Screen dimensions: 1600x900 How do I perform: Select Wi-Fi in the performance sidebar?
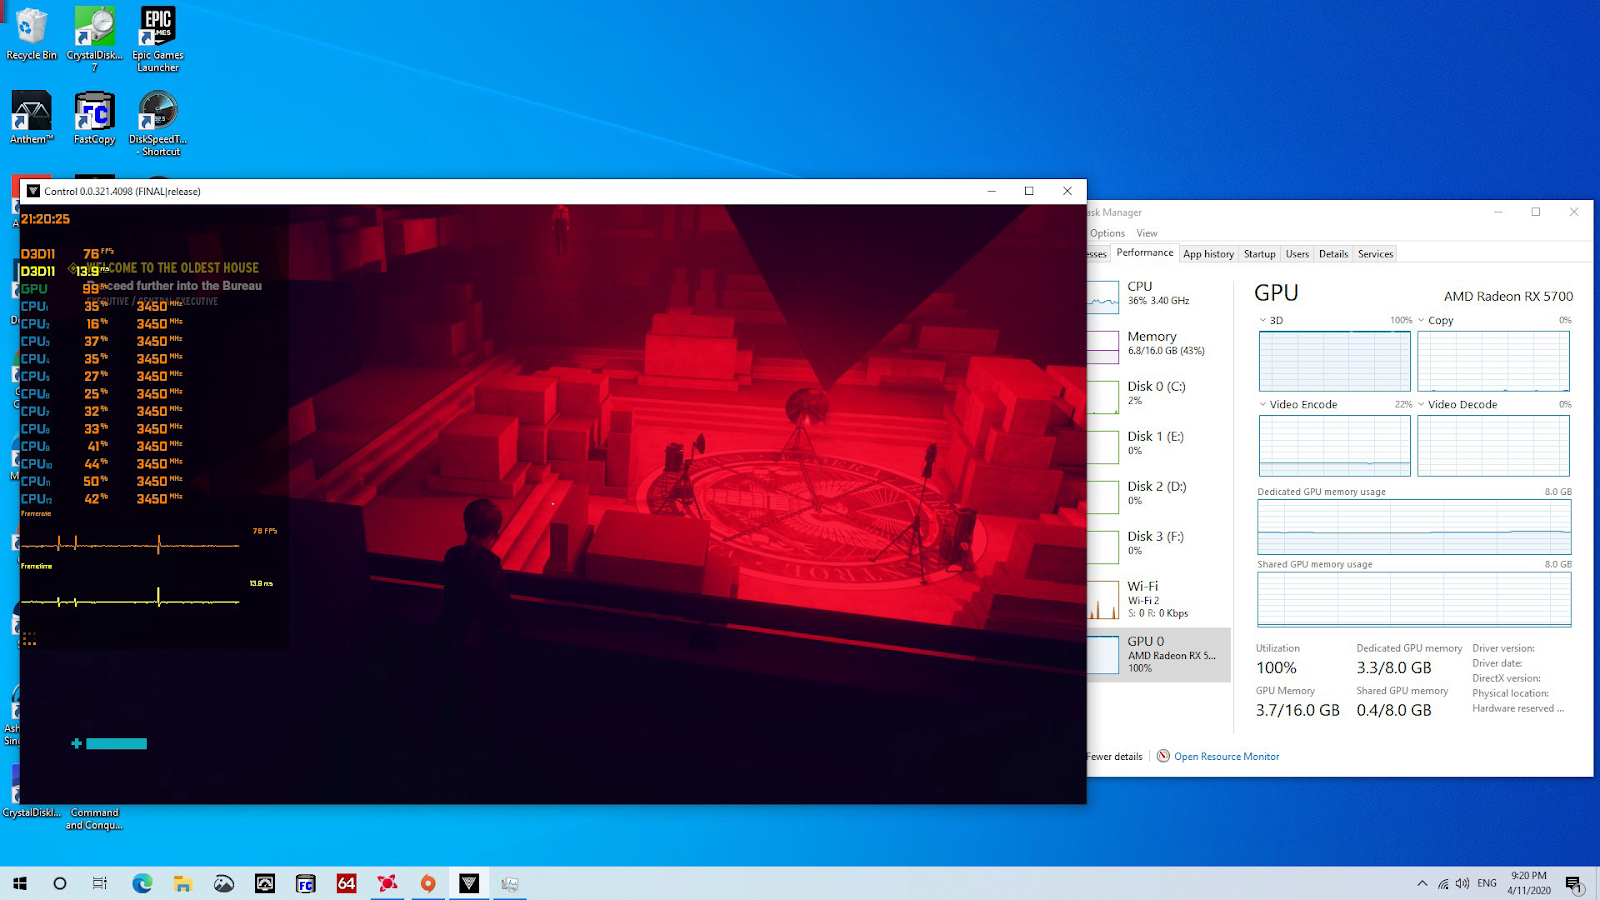pyautogui.click(x=1159, y=600)
